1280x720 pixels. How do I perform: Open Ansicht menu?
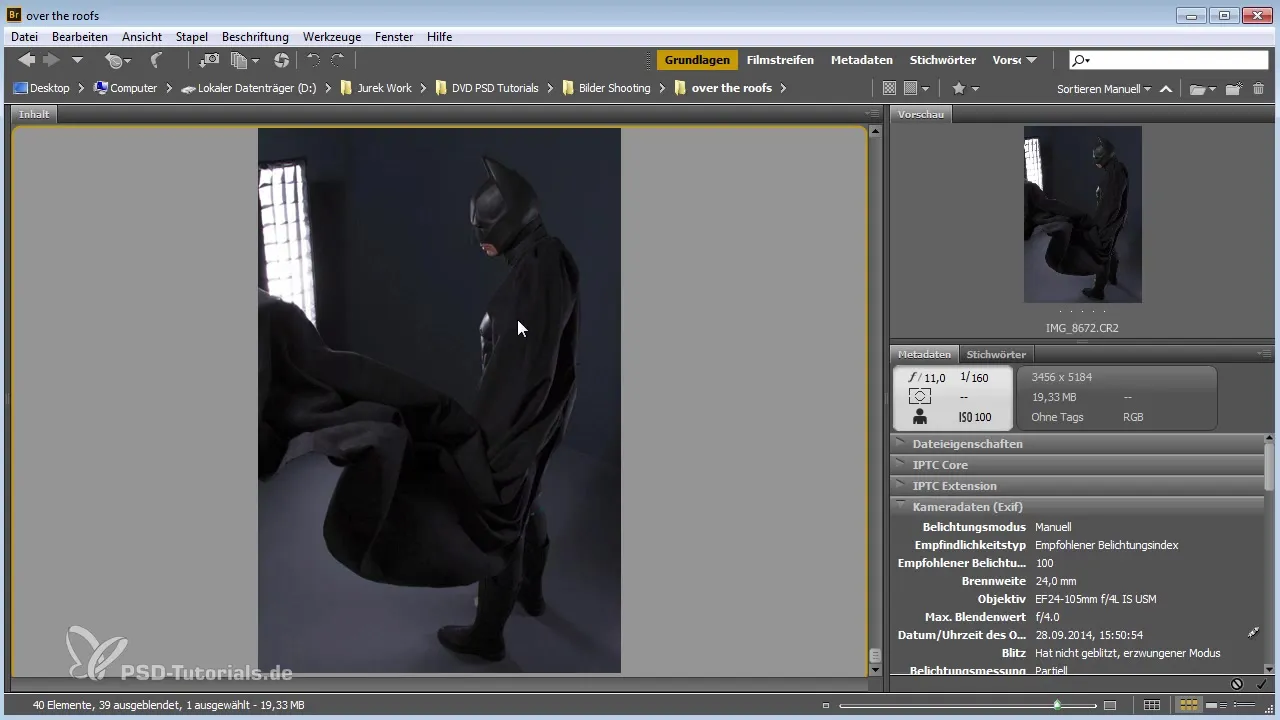tap(142, 36)
